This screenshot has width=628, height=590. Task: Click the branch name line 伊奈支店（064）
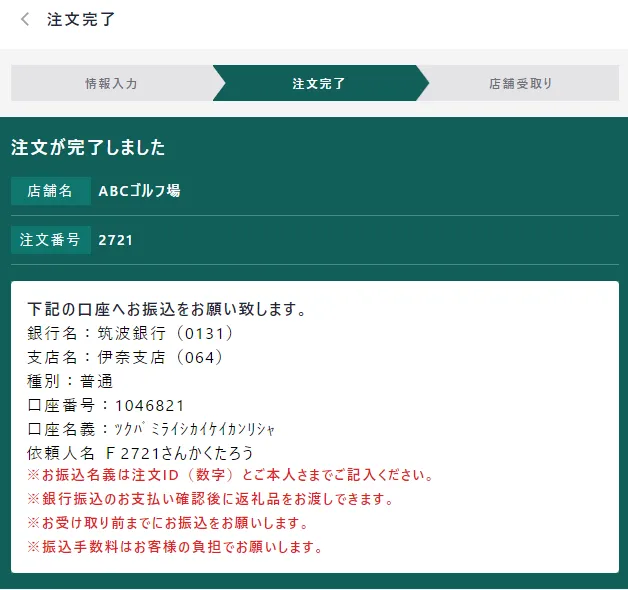(x=125, y=357)
